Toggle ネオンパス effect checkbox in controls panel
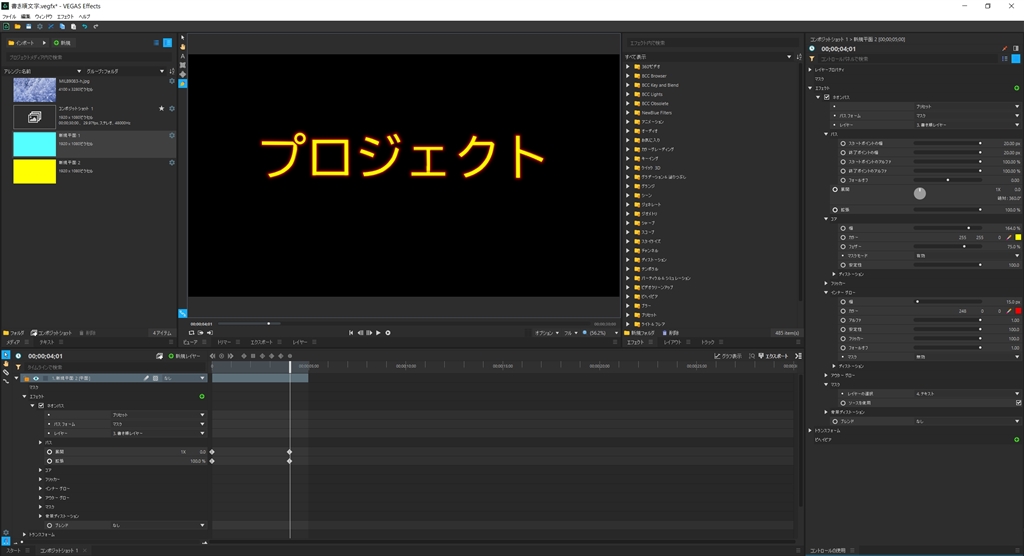Screen dimensions: 1024x556 pyautogui.click(x=827, y=97)
